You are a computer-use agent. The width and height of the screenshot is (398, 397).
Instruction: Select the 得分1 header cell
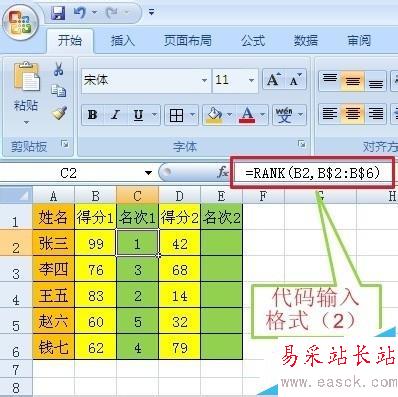96,218
